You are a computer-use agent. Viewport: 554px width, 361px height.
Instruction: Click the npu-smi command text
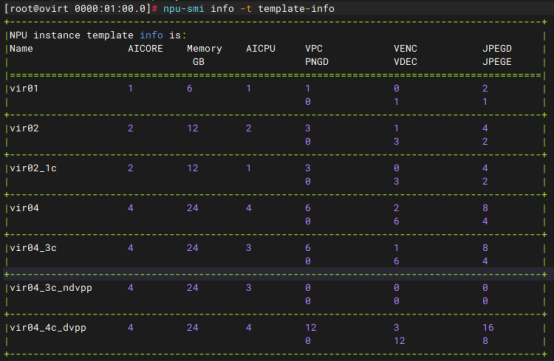point(183,8)
